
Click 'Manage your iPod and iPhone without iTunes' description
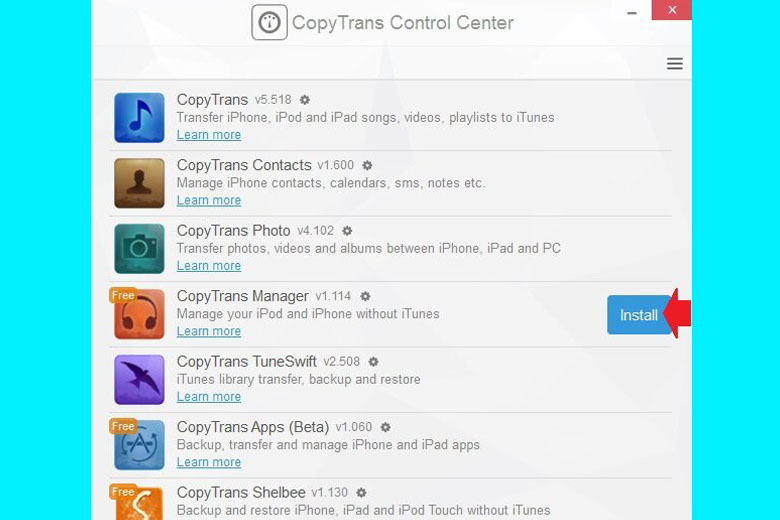point(308,314)
